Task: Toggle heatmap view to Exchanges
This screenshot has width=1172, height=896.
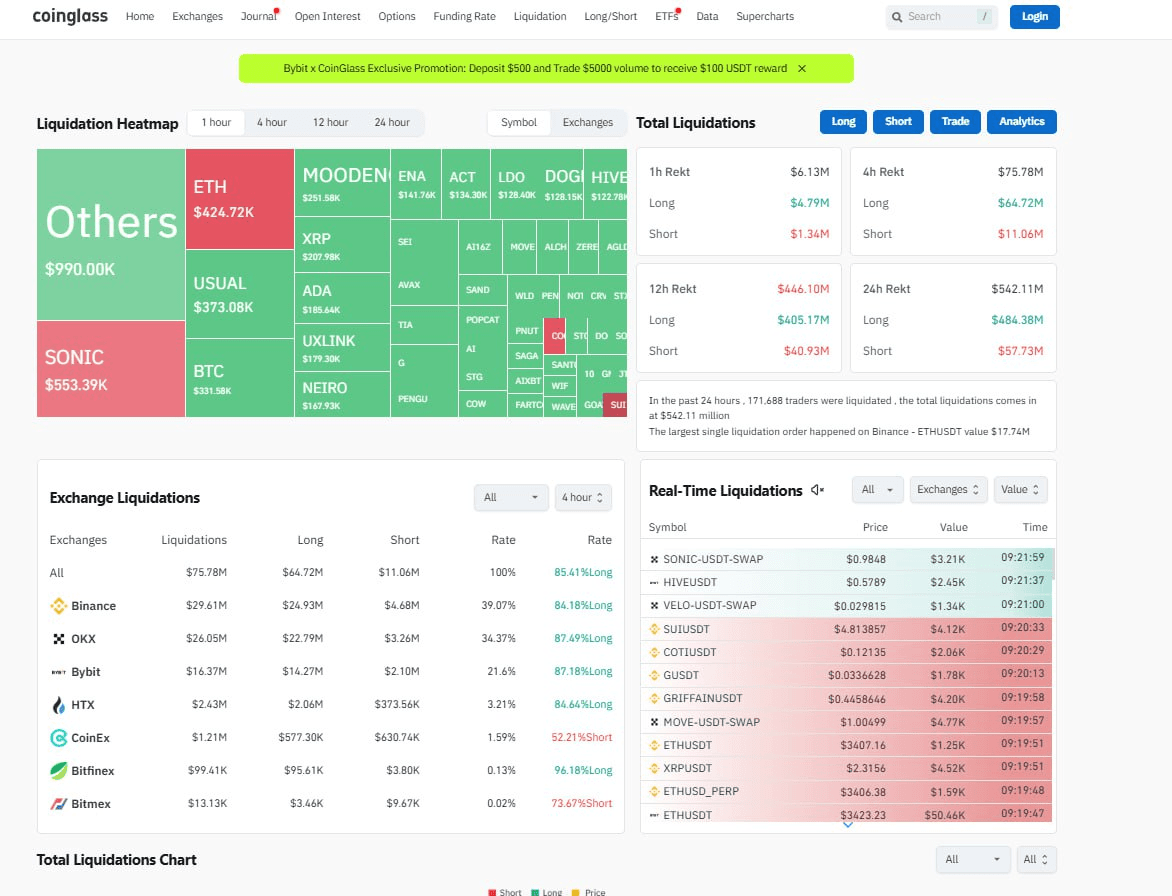Action: [x=587, y=123]
